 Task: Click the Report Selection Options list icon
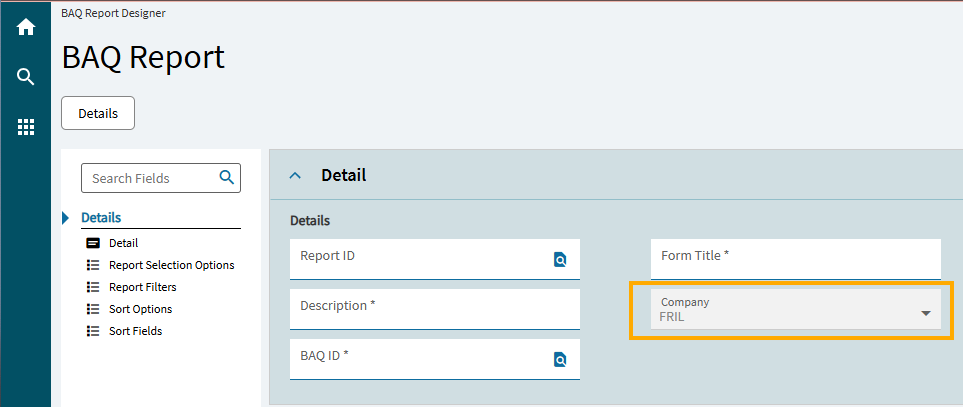click(93, 265)
